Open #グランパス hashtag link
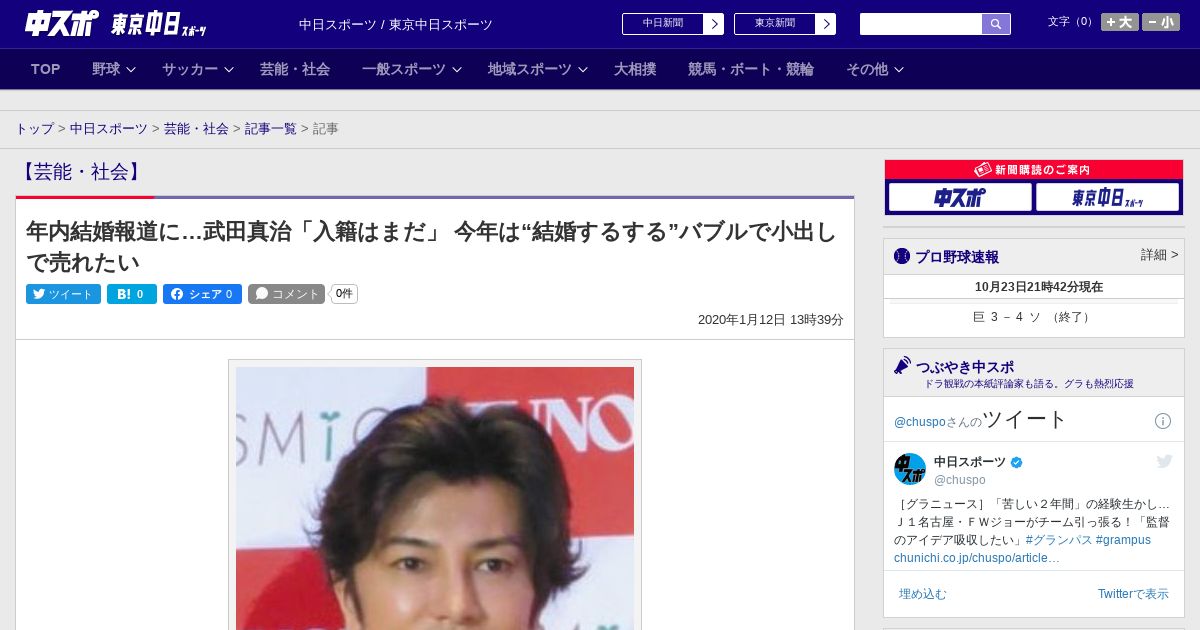The width and height of the screenshot is (1200, 630). (1059, 540)
